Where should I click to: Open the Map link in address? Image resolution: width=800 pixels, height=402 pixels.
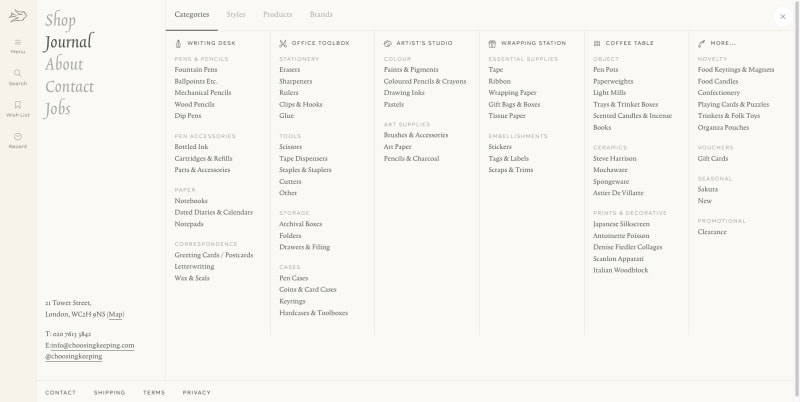pyautogui.click(x=116, y=314)
